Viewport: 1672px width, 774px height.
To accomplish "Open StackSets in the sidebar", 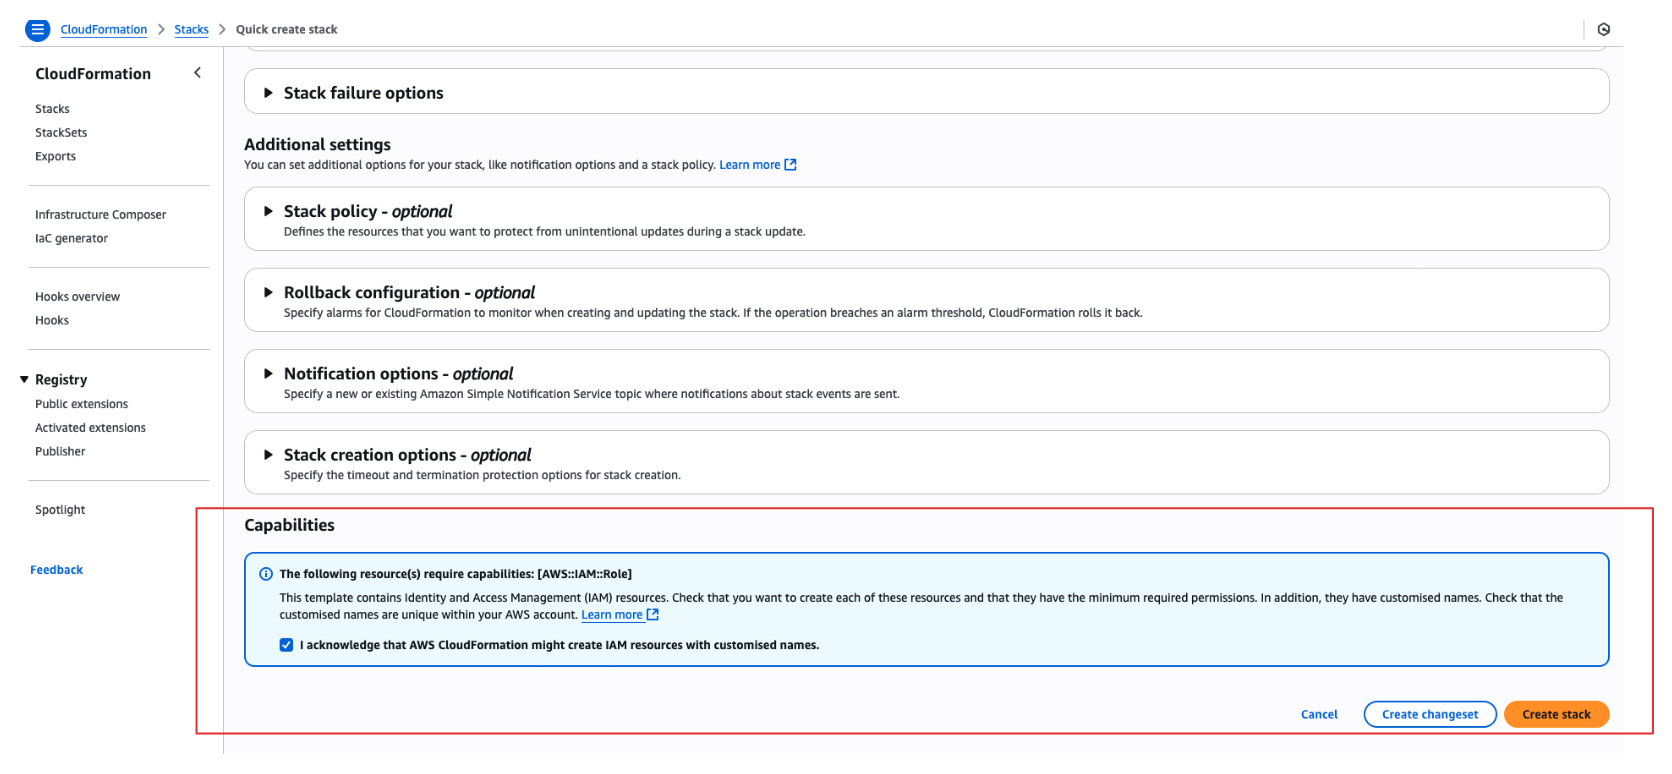I will click(61, 133).
